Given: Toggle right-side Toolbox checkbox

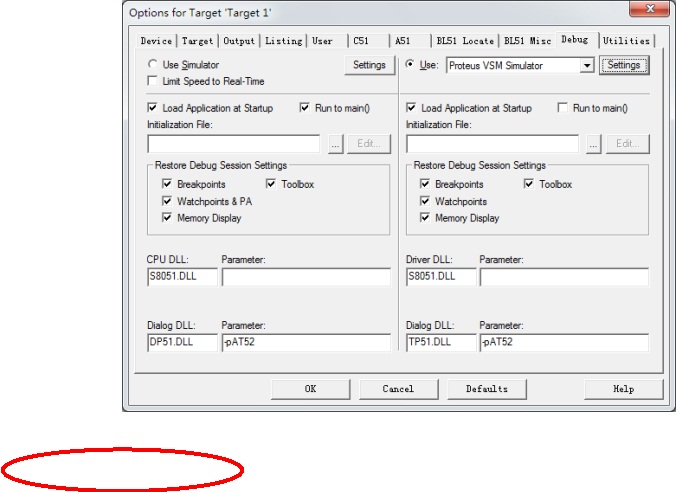Looking at the screenshot, I should [529, 184].
